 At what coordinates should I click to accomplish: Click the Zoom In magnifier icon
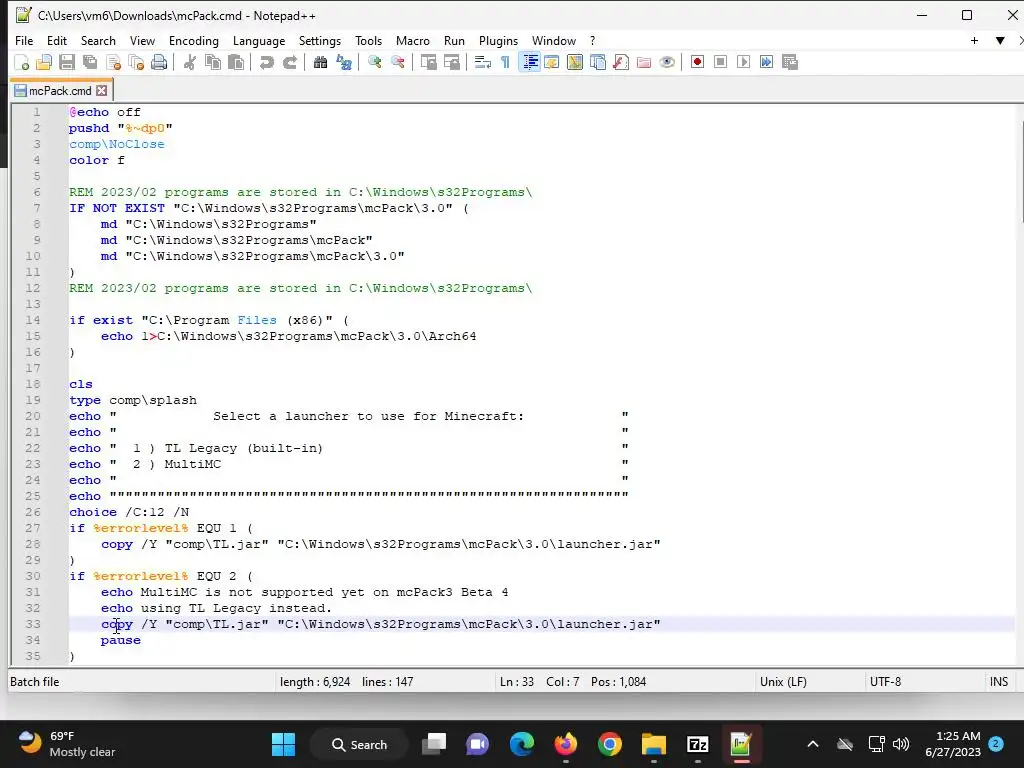coord(374,62)
